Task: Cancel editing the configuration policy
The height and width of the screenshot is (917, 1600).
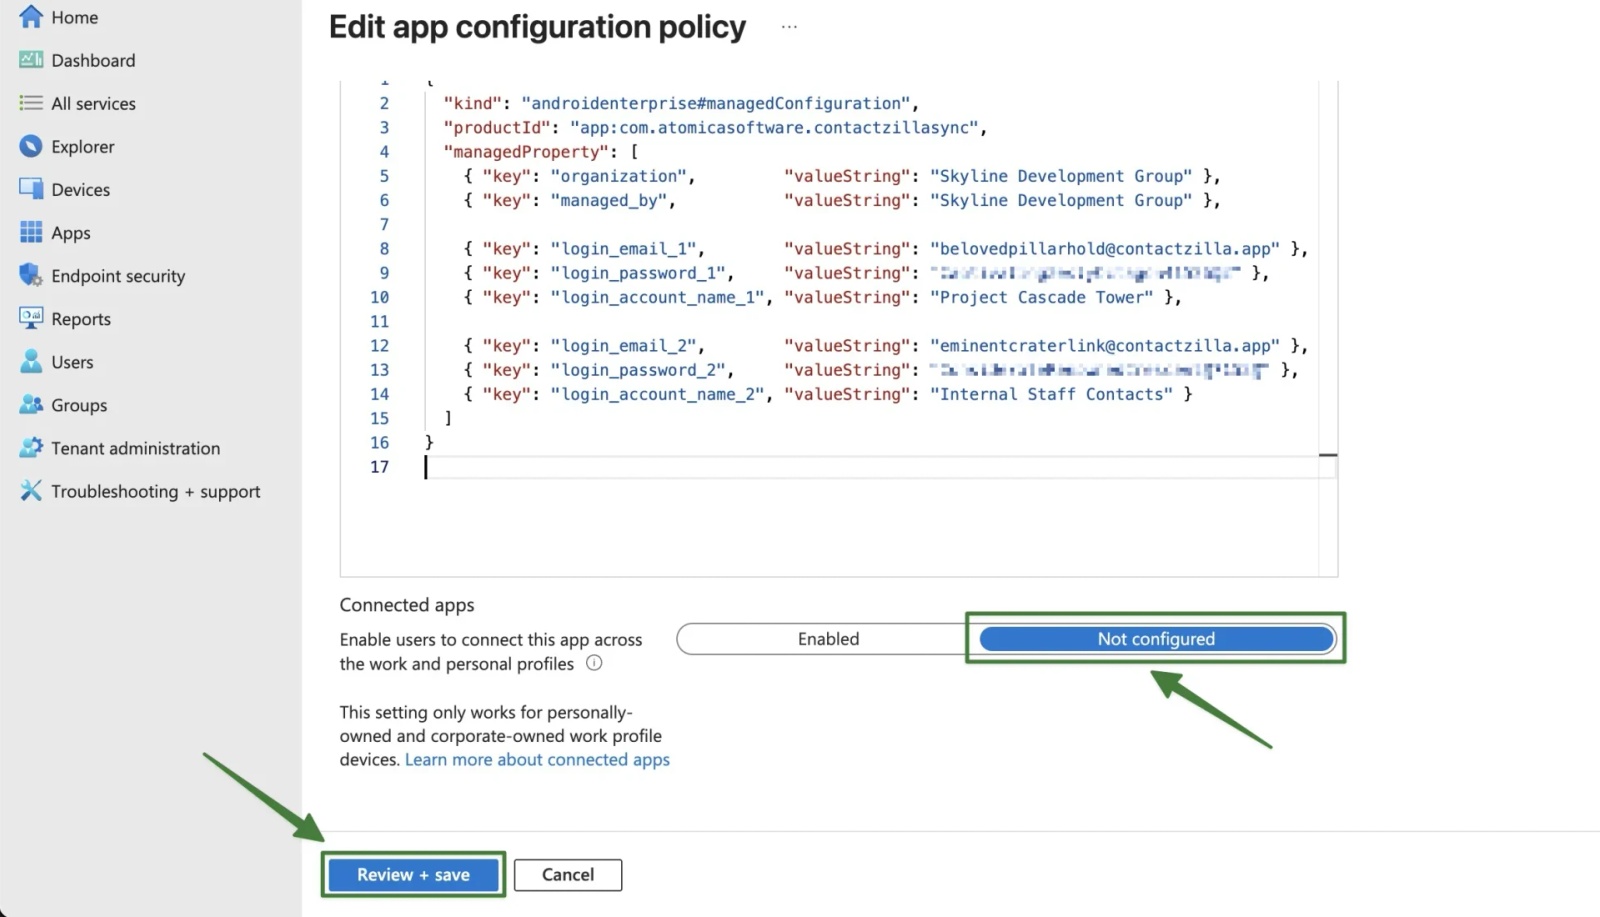Action: point(568,874)
